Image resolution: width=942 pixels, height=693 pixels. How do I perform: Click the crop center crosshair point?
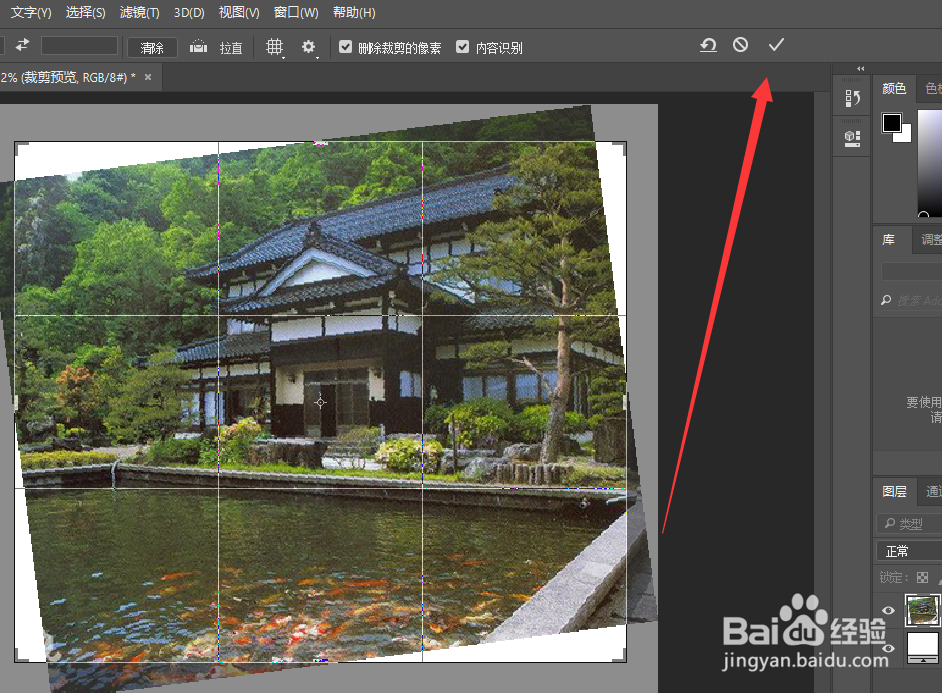tap(320, 402)
